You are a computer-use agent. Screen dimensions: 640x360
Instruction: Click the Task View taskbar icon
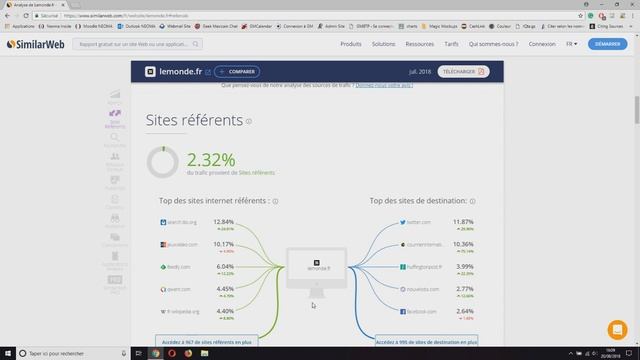[139, 353]
